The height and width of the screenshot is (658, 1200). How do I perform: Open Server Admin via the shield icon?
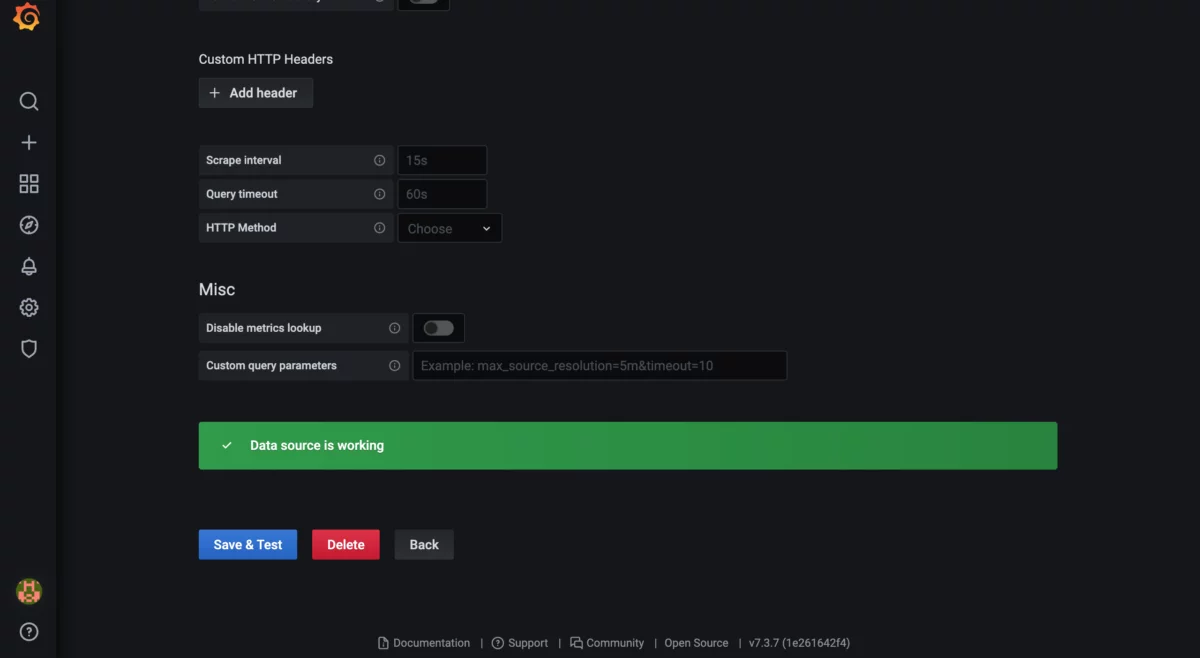tap(28, 348)
